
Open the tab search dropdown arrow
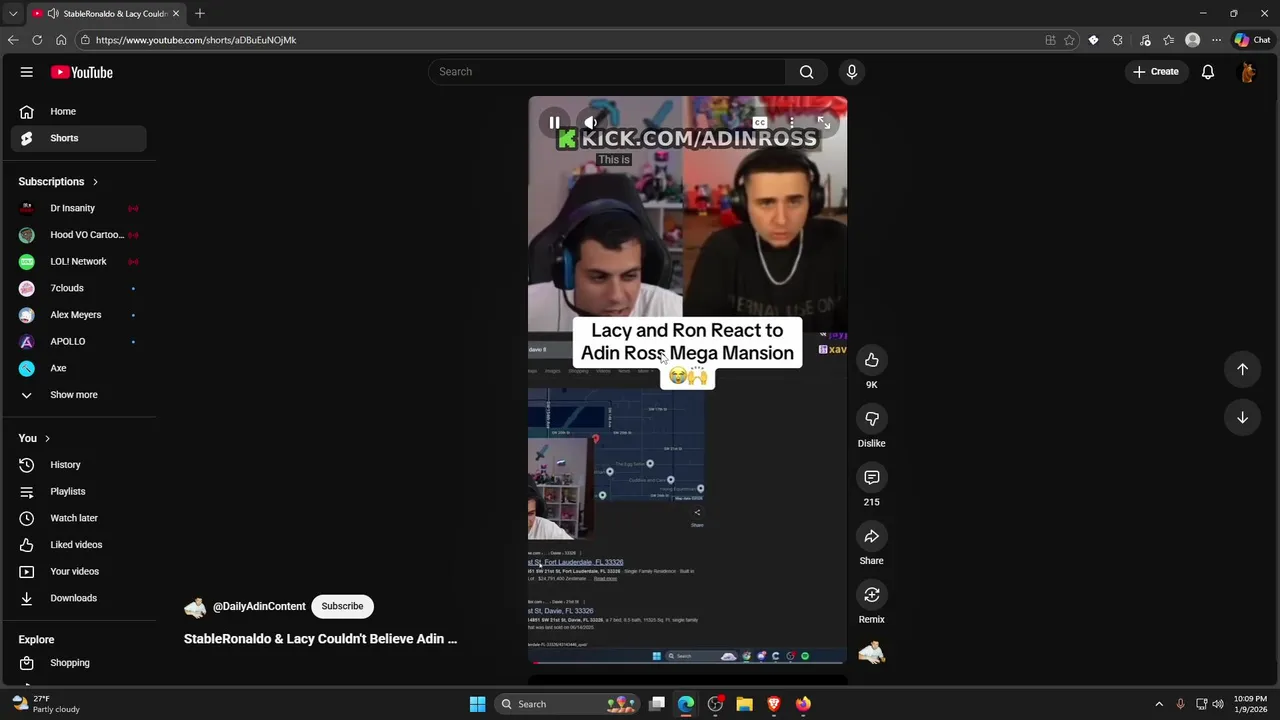pyautogui.click(x=13, y=13)
